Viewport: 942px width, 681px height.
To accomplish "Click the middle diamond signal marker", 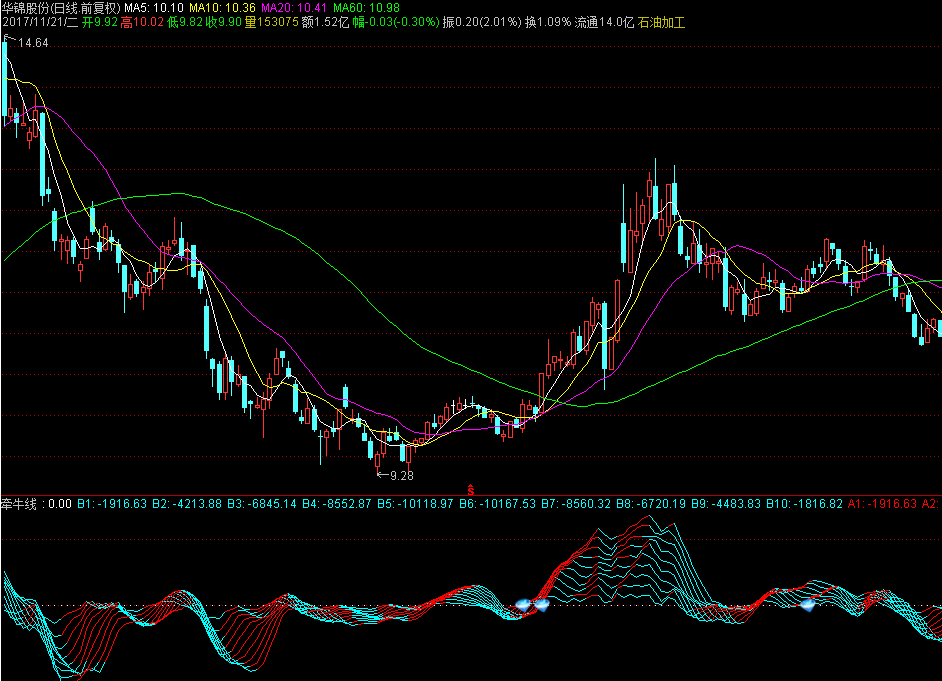I will click(541, 605).
